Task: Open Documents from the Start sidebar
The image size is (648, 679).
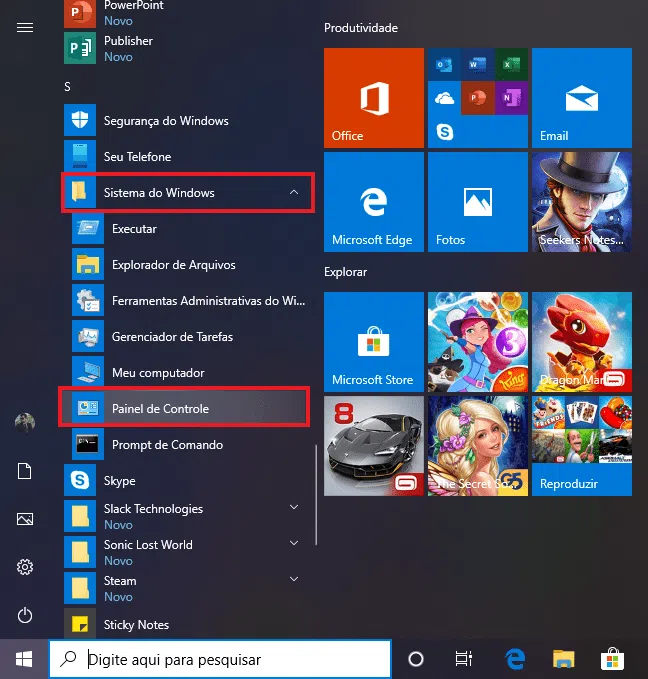Action: tap(25, 471)
